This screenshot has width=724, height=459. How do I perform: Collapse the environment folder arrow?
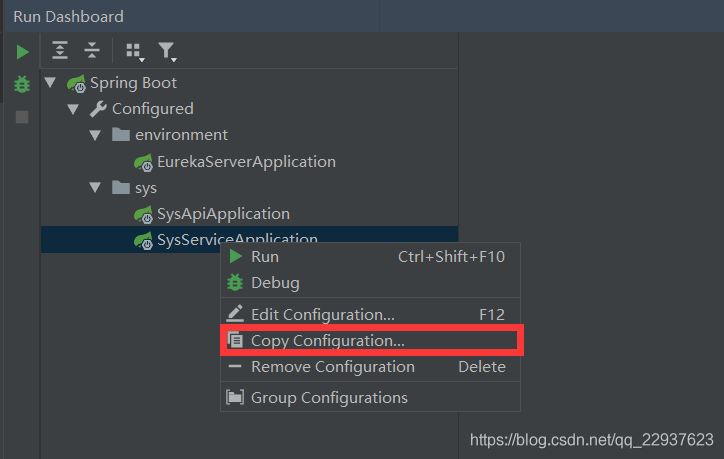point(95,135)
